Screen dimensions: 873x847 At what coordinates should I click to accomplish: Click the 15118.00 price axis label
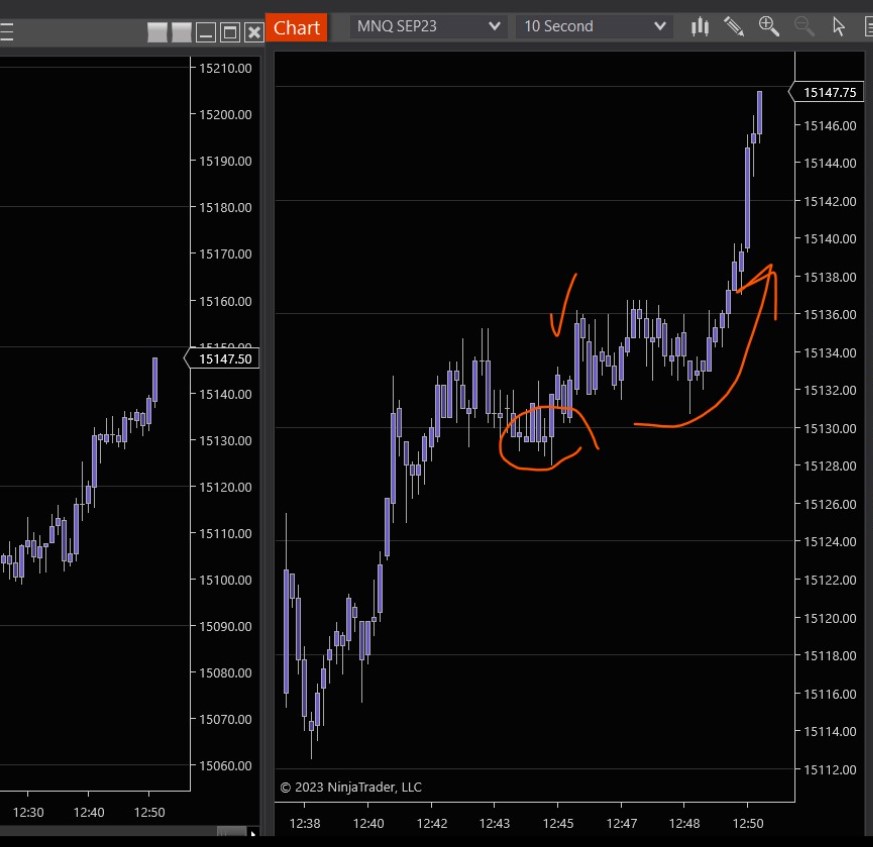pyautogui.click(x=830, y=656)
